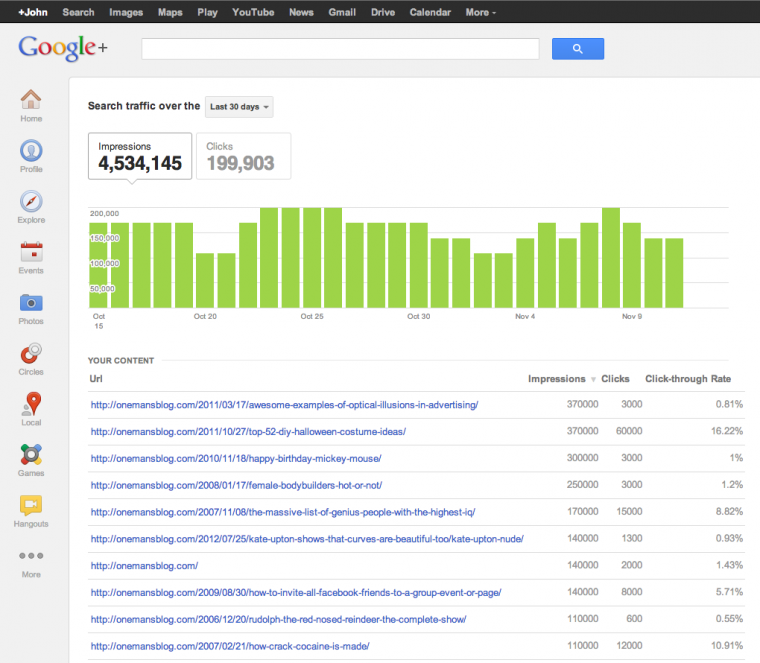
Task: Focus the Google+ search input field
Action: pos(340,48)
